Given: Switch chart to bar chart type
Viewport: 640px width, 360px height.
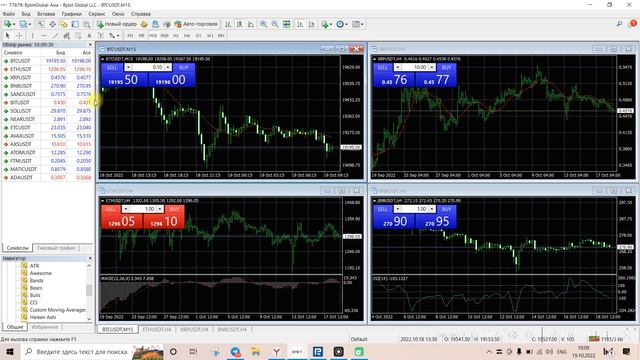Looking at the screenshot, I should pyautogui.click(x=228, y=24).
